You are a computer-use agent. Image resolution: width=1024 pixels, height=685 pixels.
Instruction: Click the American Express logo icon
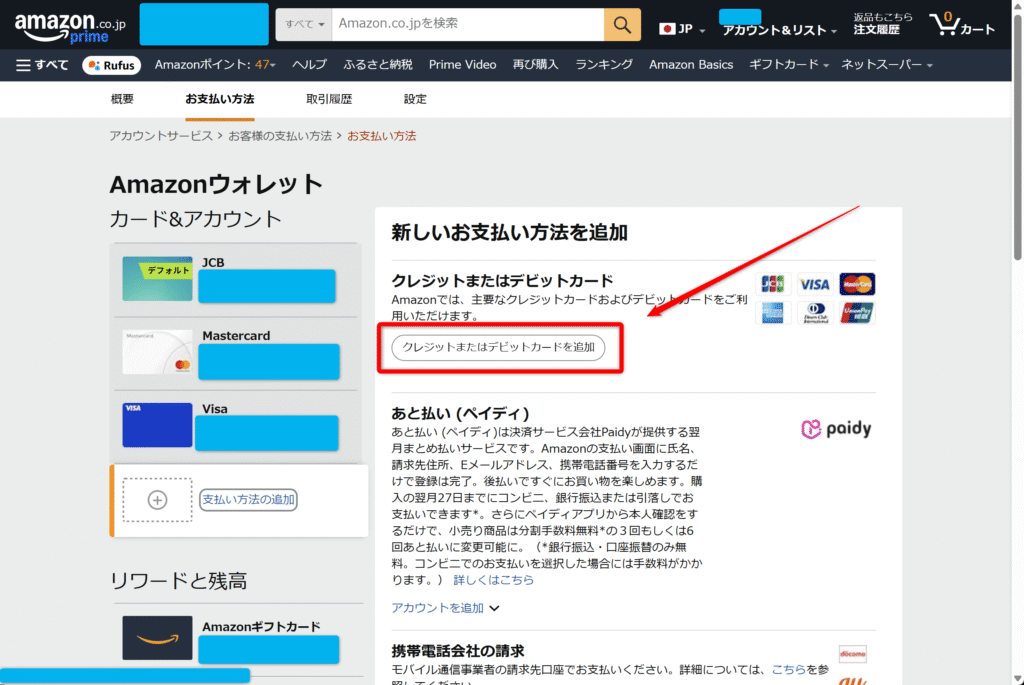coord(773,313)
